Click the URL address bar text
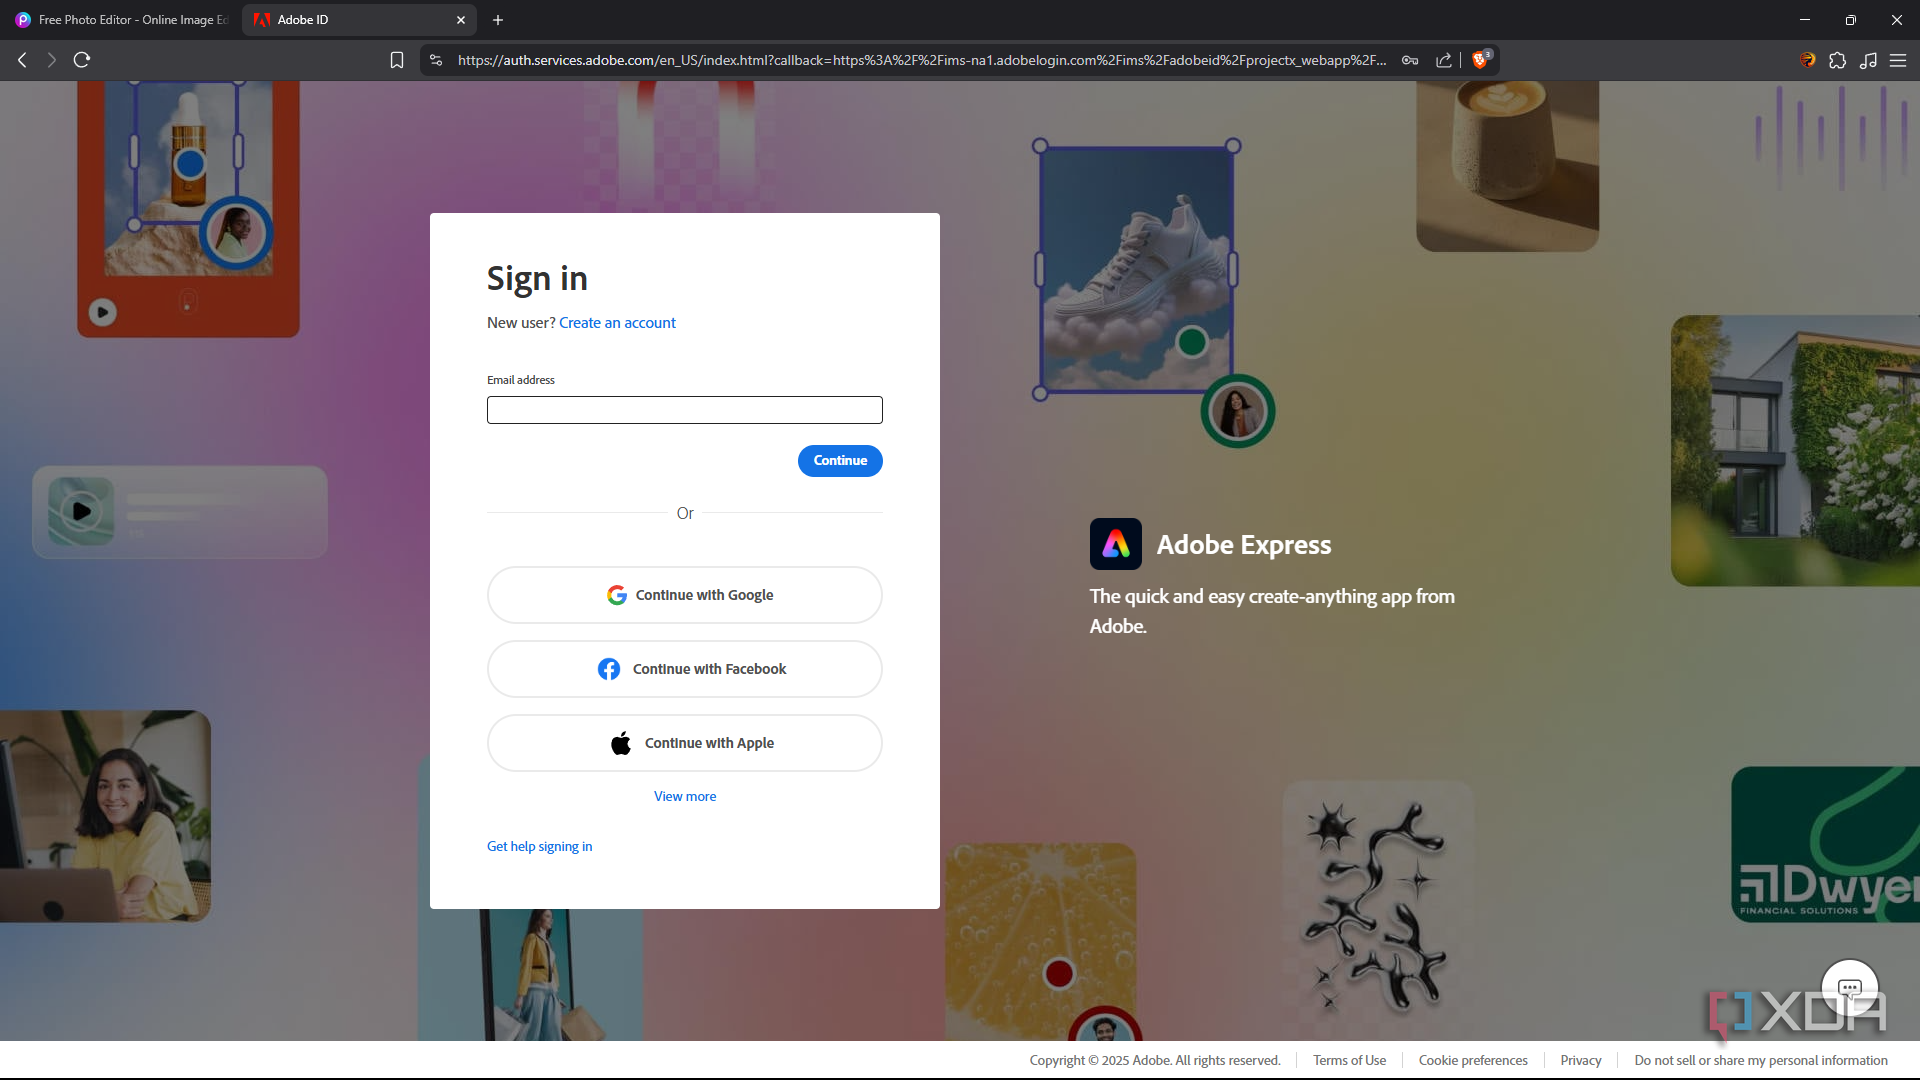Image resolution: width=1920 pixels, height=1080 pixels. 922,60
